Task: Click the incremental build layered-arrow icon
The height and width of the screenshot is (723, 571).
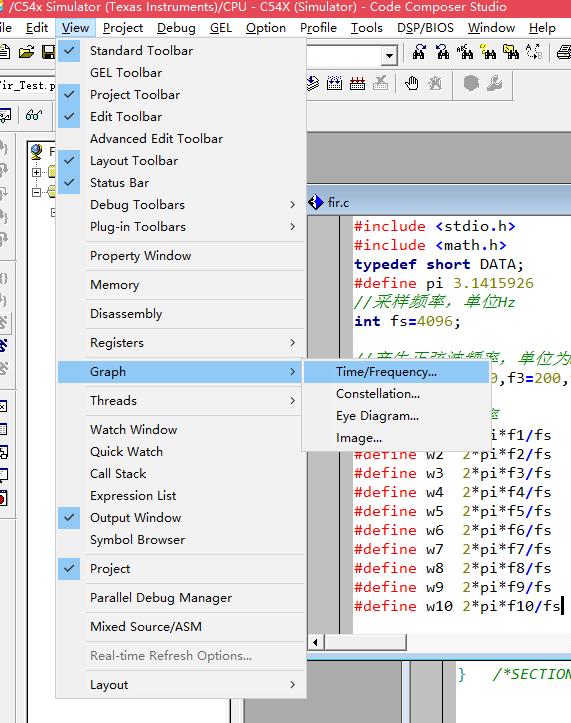Action: (313, 83)
